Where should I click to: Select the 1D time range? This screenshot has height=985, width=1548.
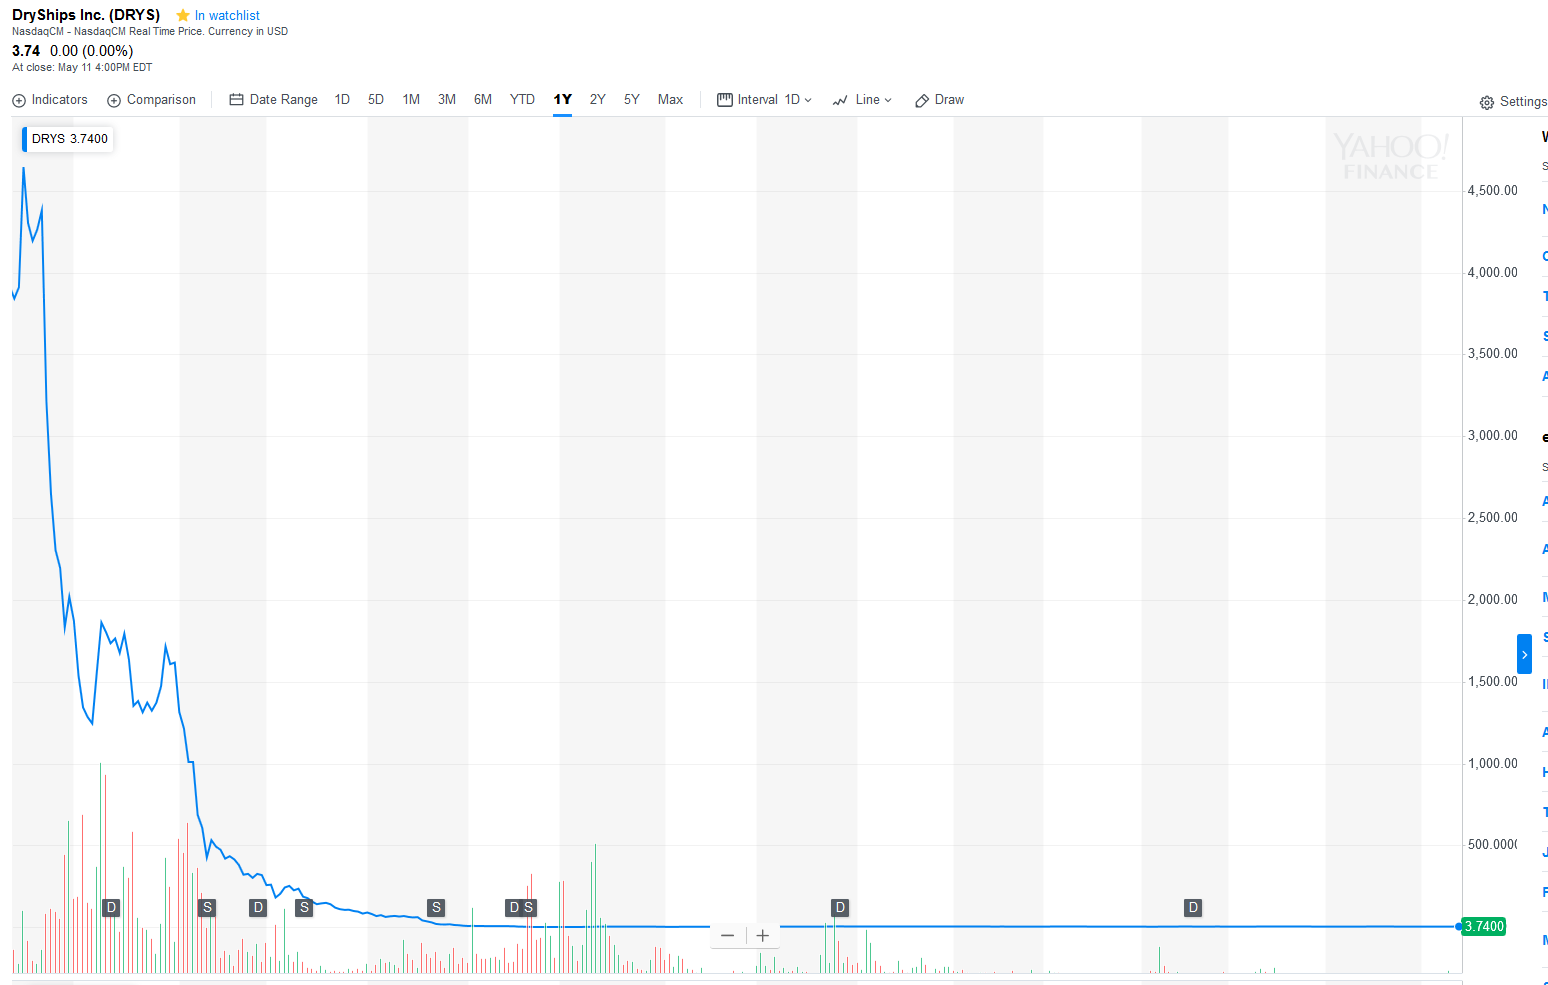pyautogui.click(x=342, y=100)
